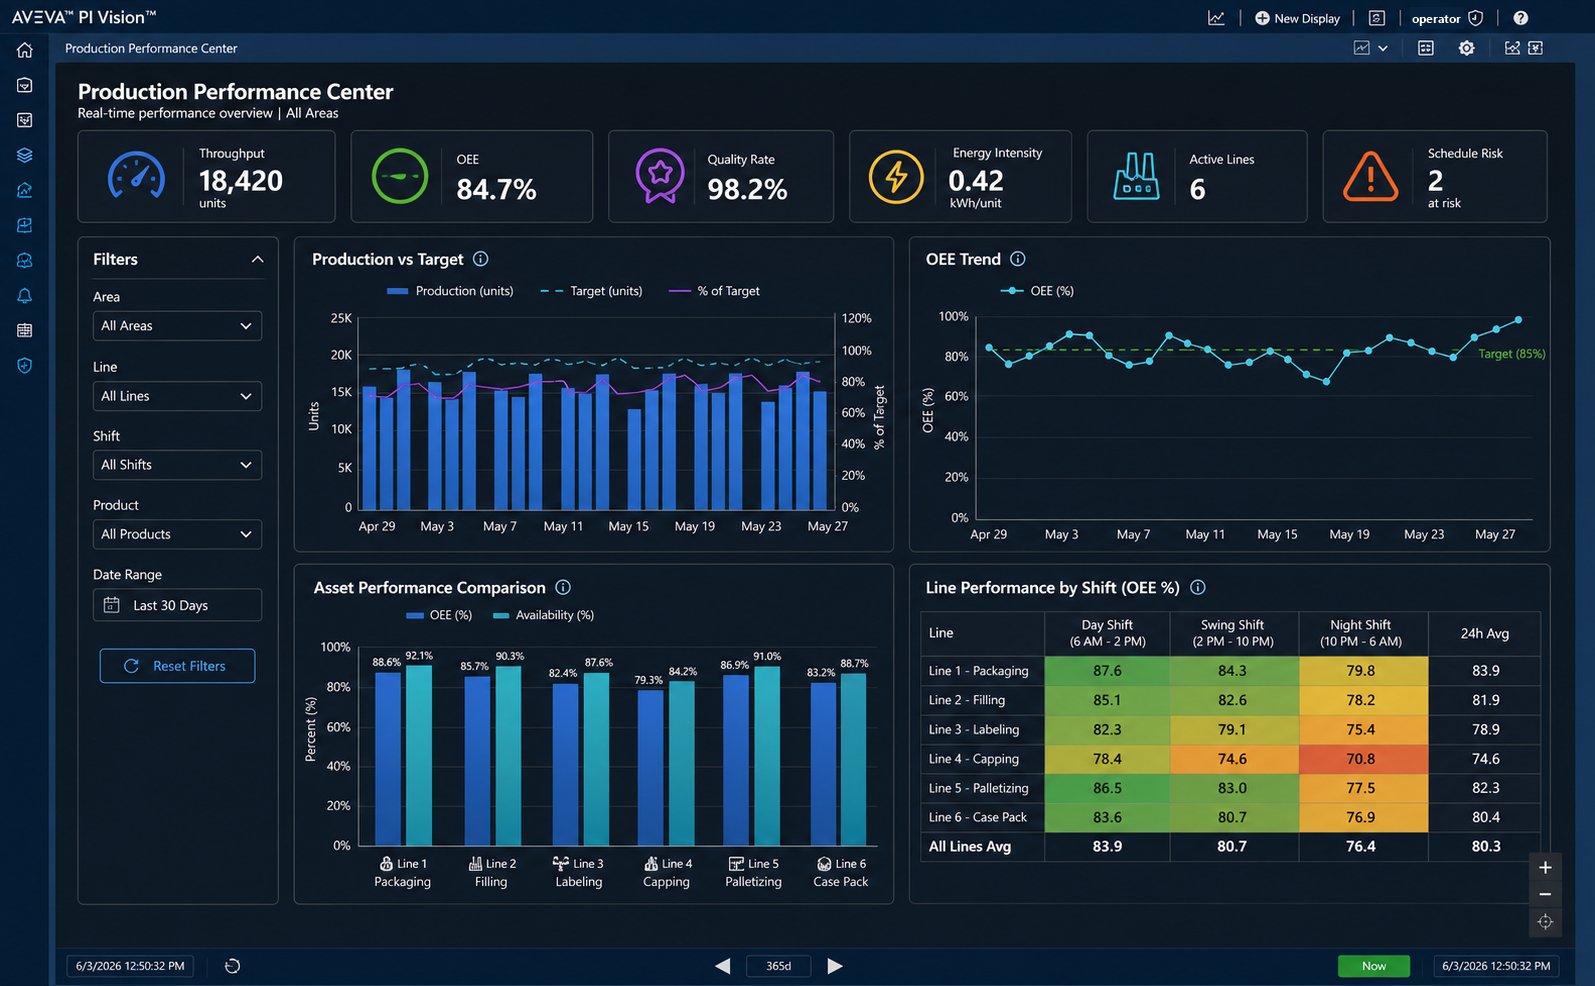Click the Production Performance Center breadcrumb
Screen dimensions: 1595x986
[151, 48]
